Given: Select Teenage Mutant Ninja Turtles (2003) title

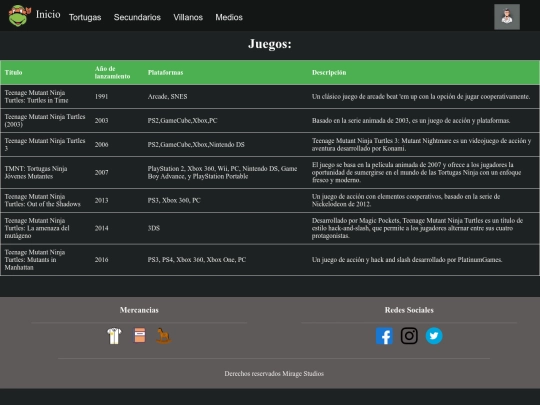Looking at the screenshot, I should pos(46,121).
